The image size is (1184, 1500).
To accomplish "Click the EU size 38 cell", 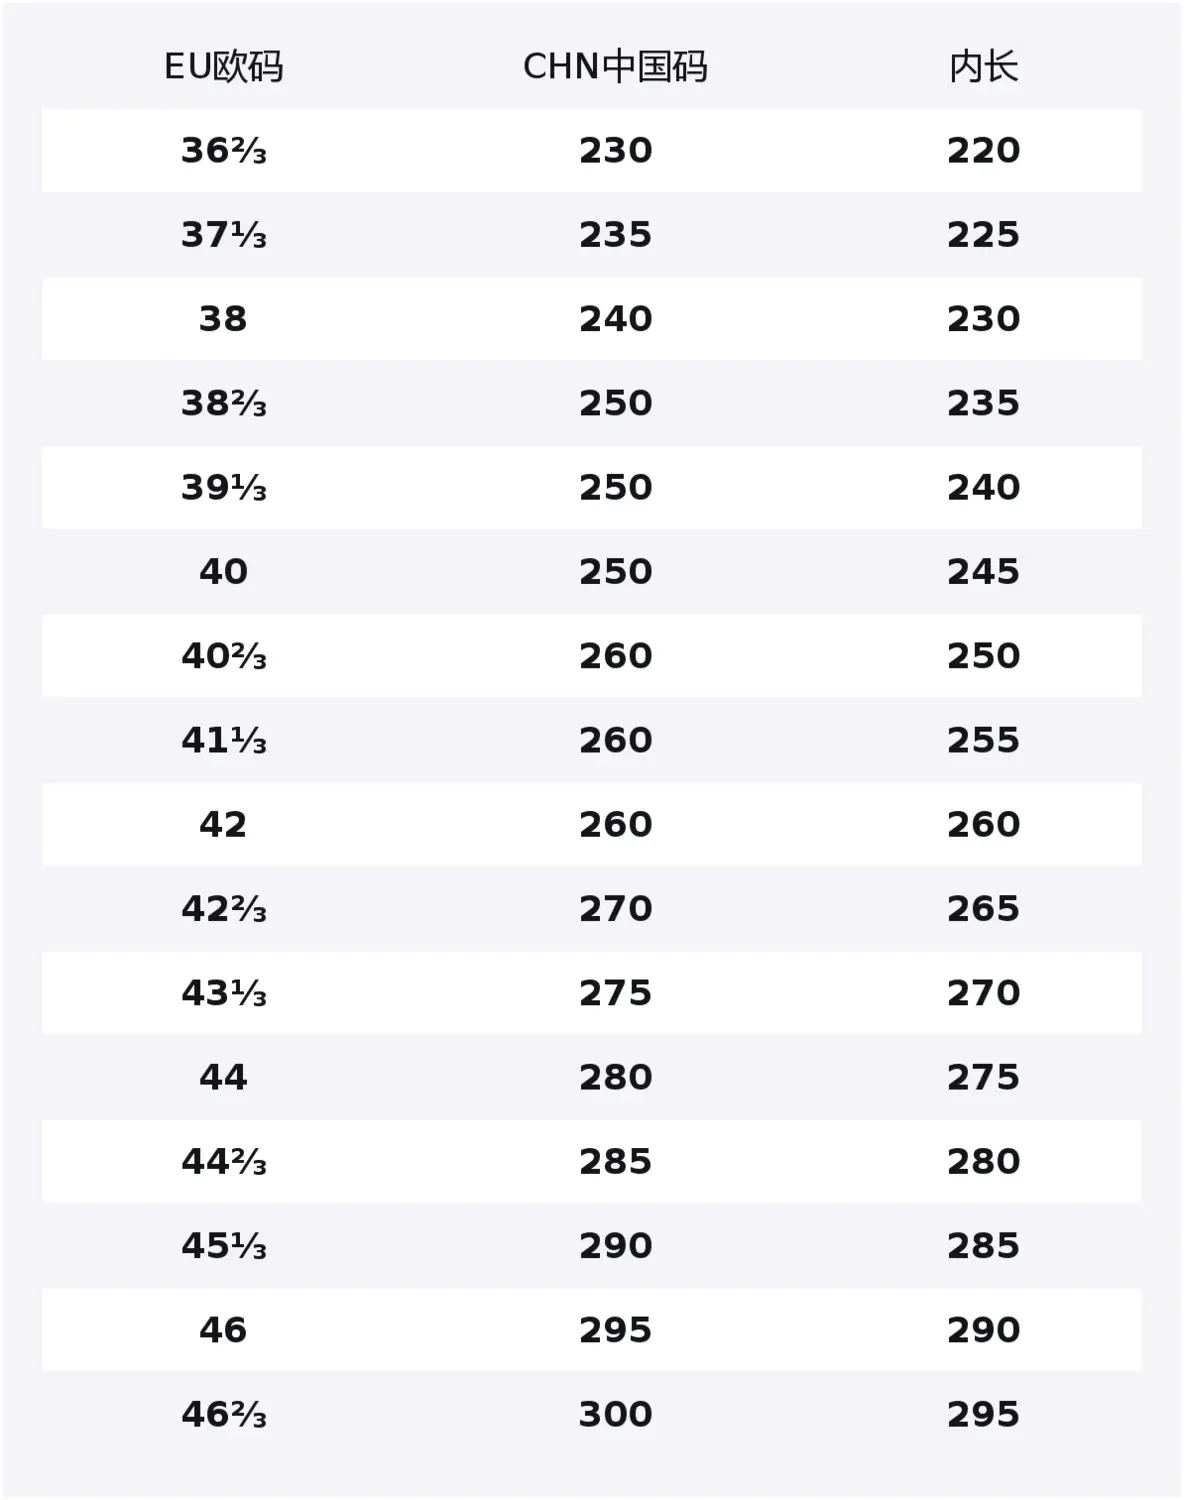I will (223, 319).
